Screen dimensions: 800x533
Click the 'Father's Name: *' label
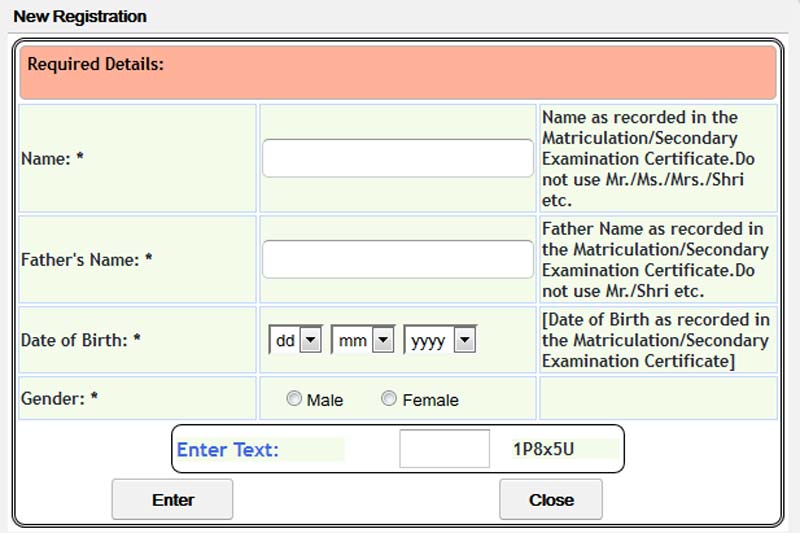(87, 259)
